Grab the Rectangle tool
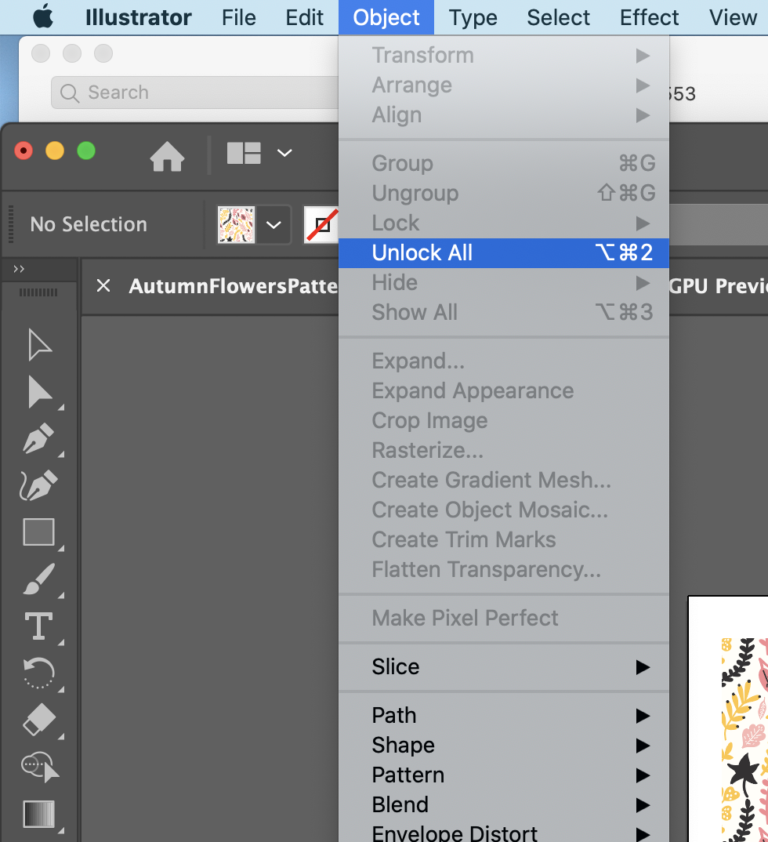The width and height of the screenshot is (768, 842). [40, 533]
